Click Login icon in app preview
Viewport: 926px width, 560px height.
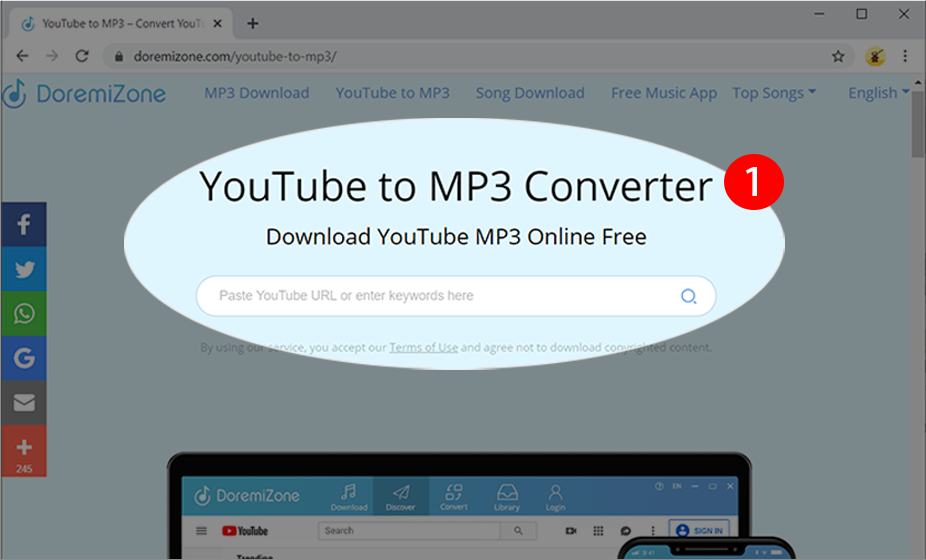pos(555,497)
